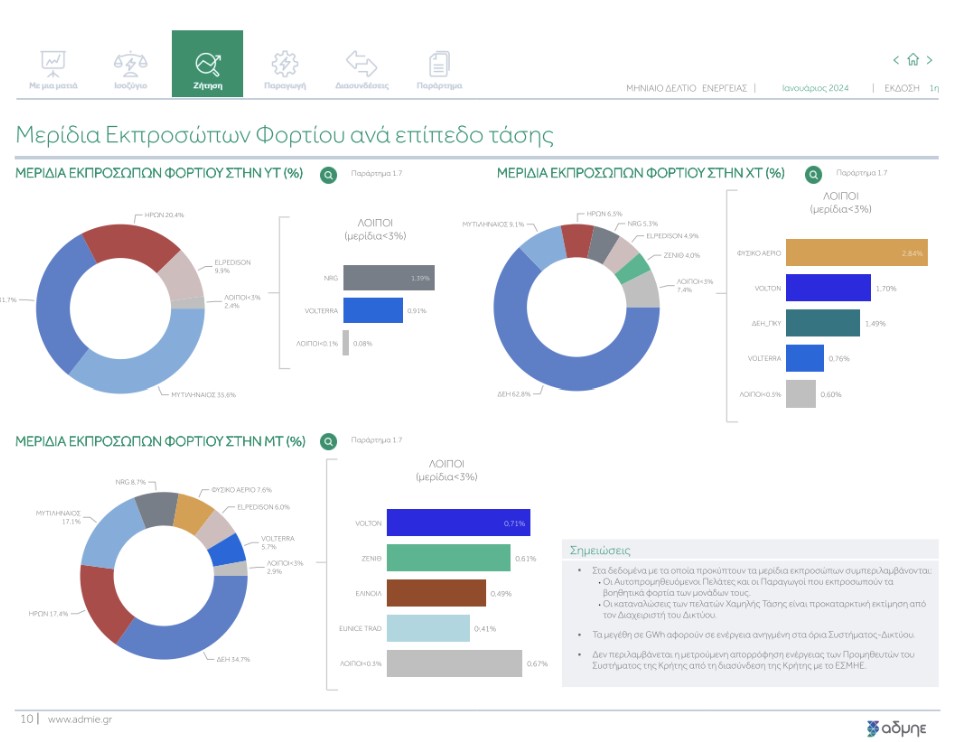Screen dimensions: 975x742
Task: Open the Διασυνδέσεις arrows section
Action: pos(361,69)
